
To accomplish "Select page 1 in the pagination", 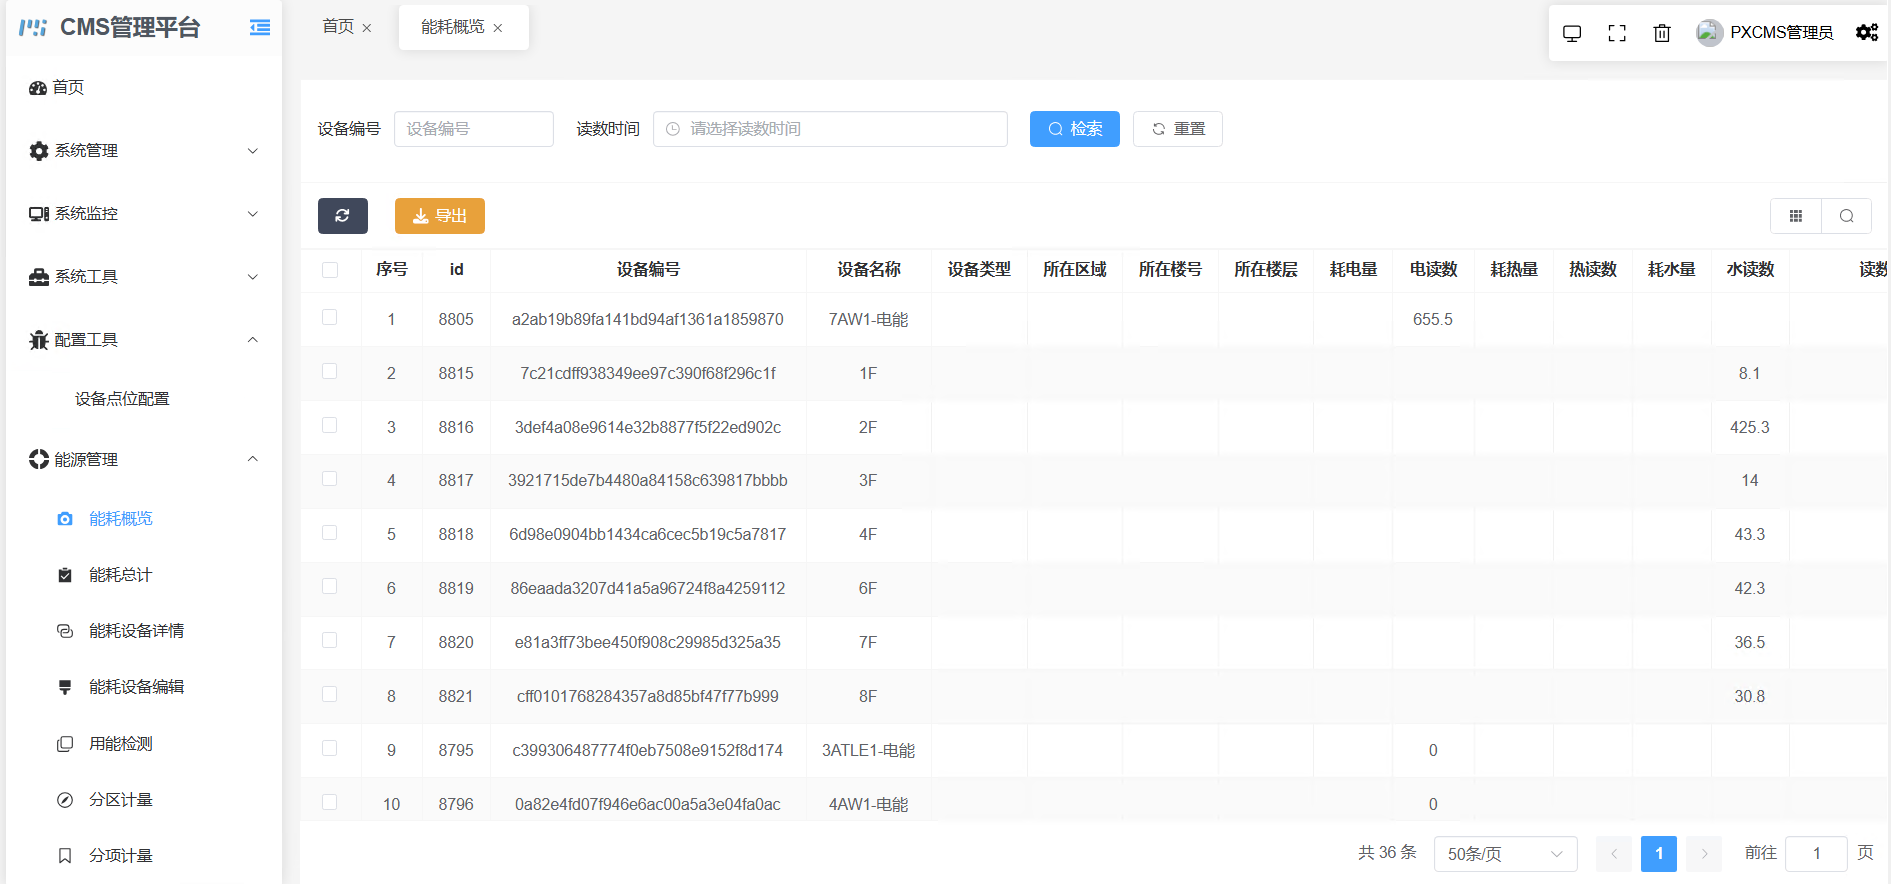I will [1659, 854].
